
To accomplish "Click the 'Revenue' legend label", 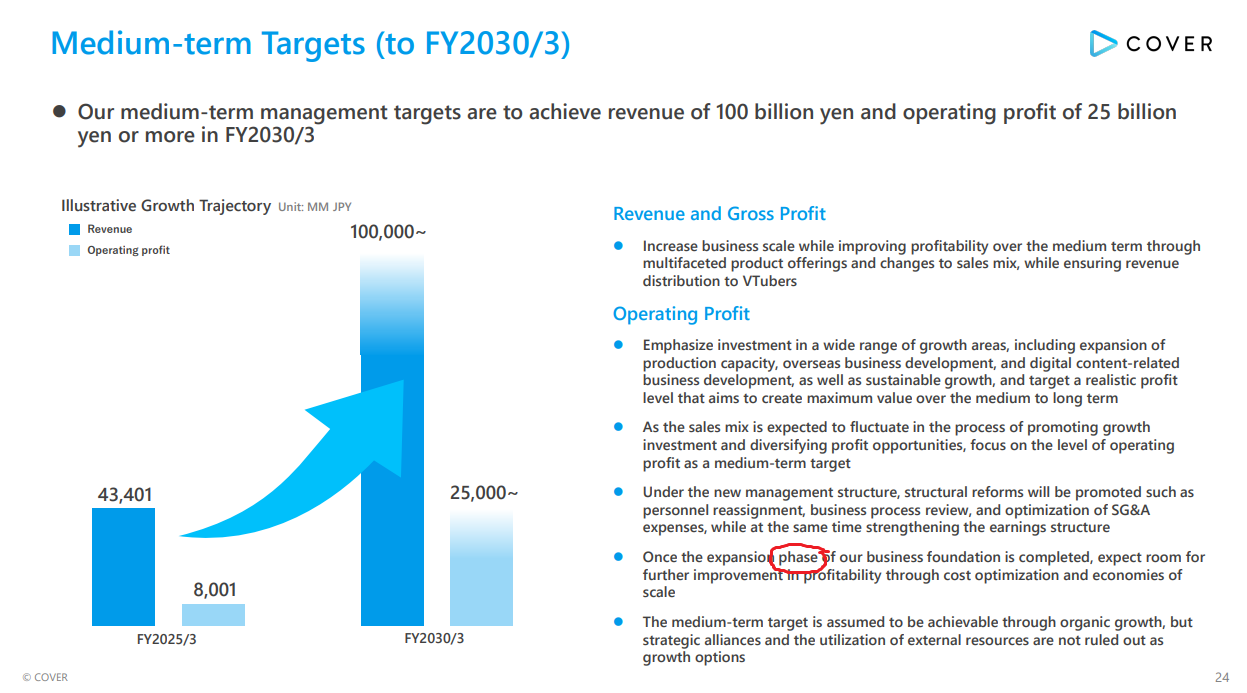I will (110, 229).
